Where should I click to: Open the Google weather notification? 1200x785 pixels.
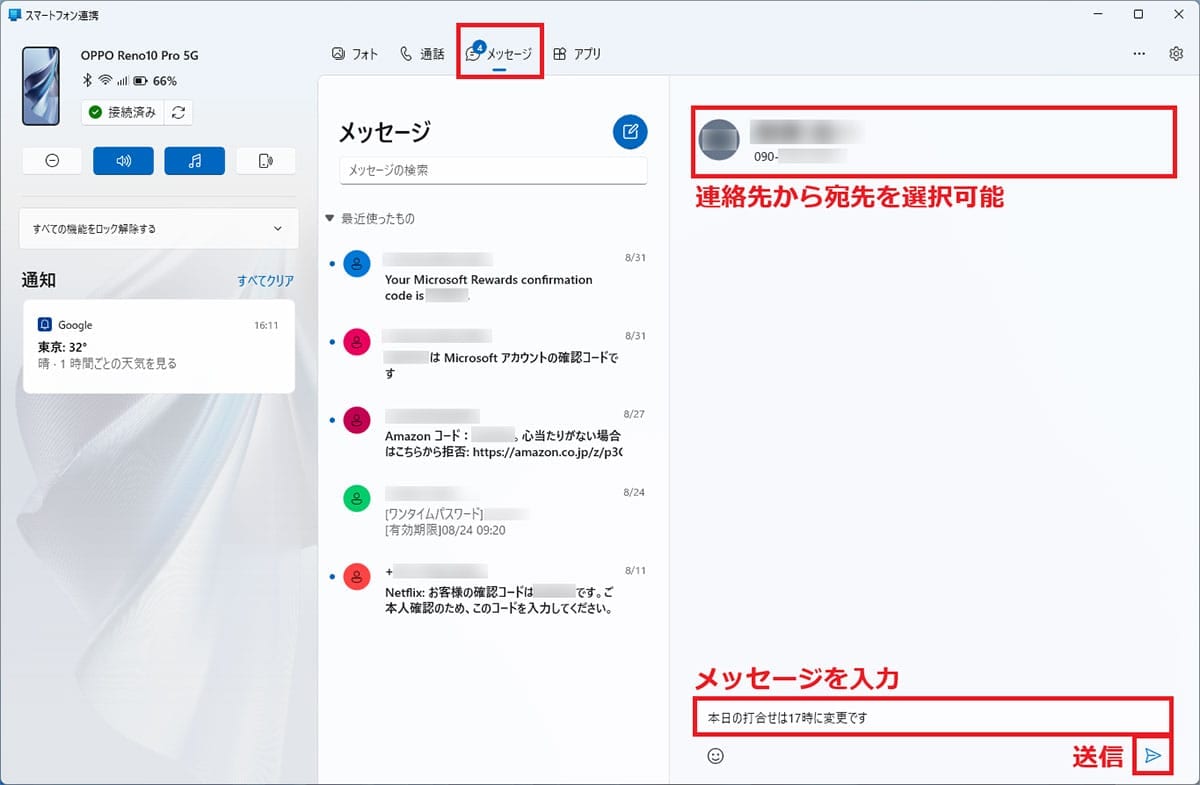(159, 346)
